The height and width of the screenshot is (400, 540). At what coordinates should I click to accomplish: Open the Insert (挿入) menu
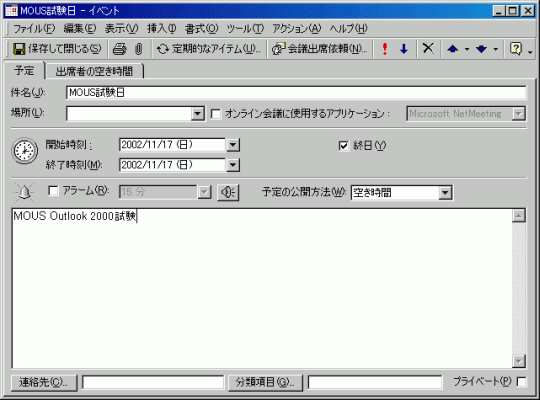(162, 29)
